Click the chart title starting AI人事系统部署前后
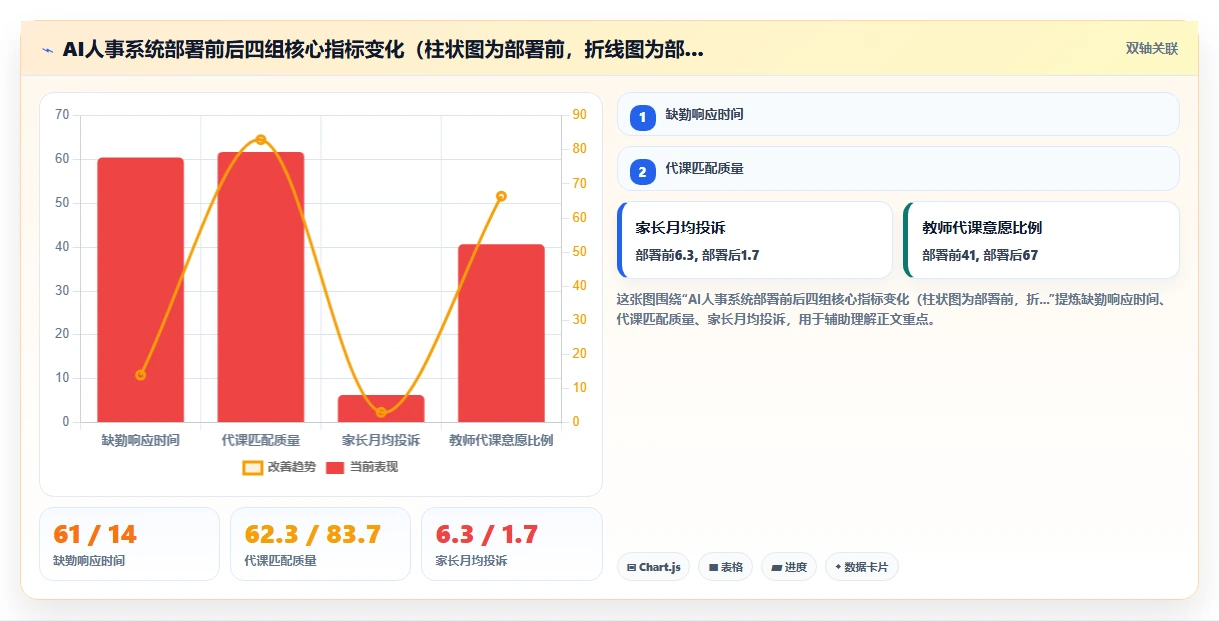Screen dimensions: 1219x621 click(x=383, y=49)
